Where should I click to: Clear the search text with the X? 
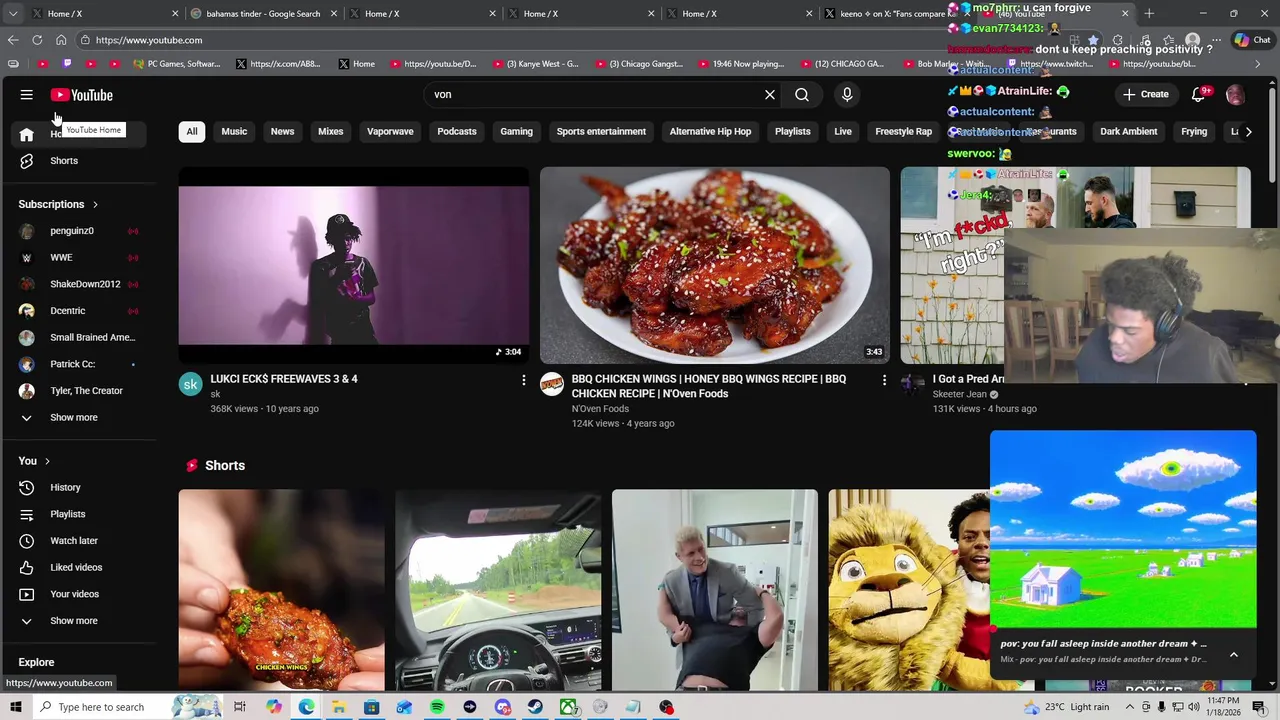(770, 94)
